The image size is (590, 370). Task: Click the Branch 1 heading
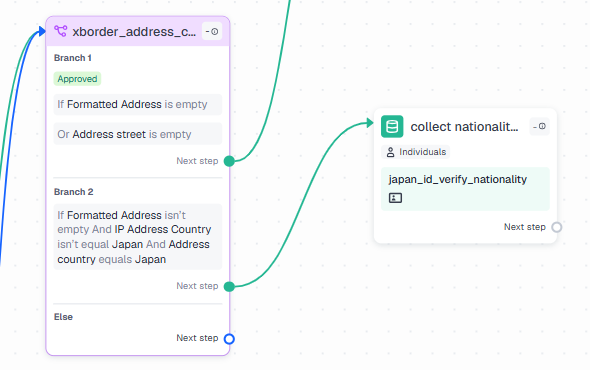(73, 58)
